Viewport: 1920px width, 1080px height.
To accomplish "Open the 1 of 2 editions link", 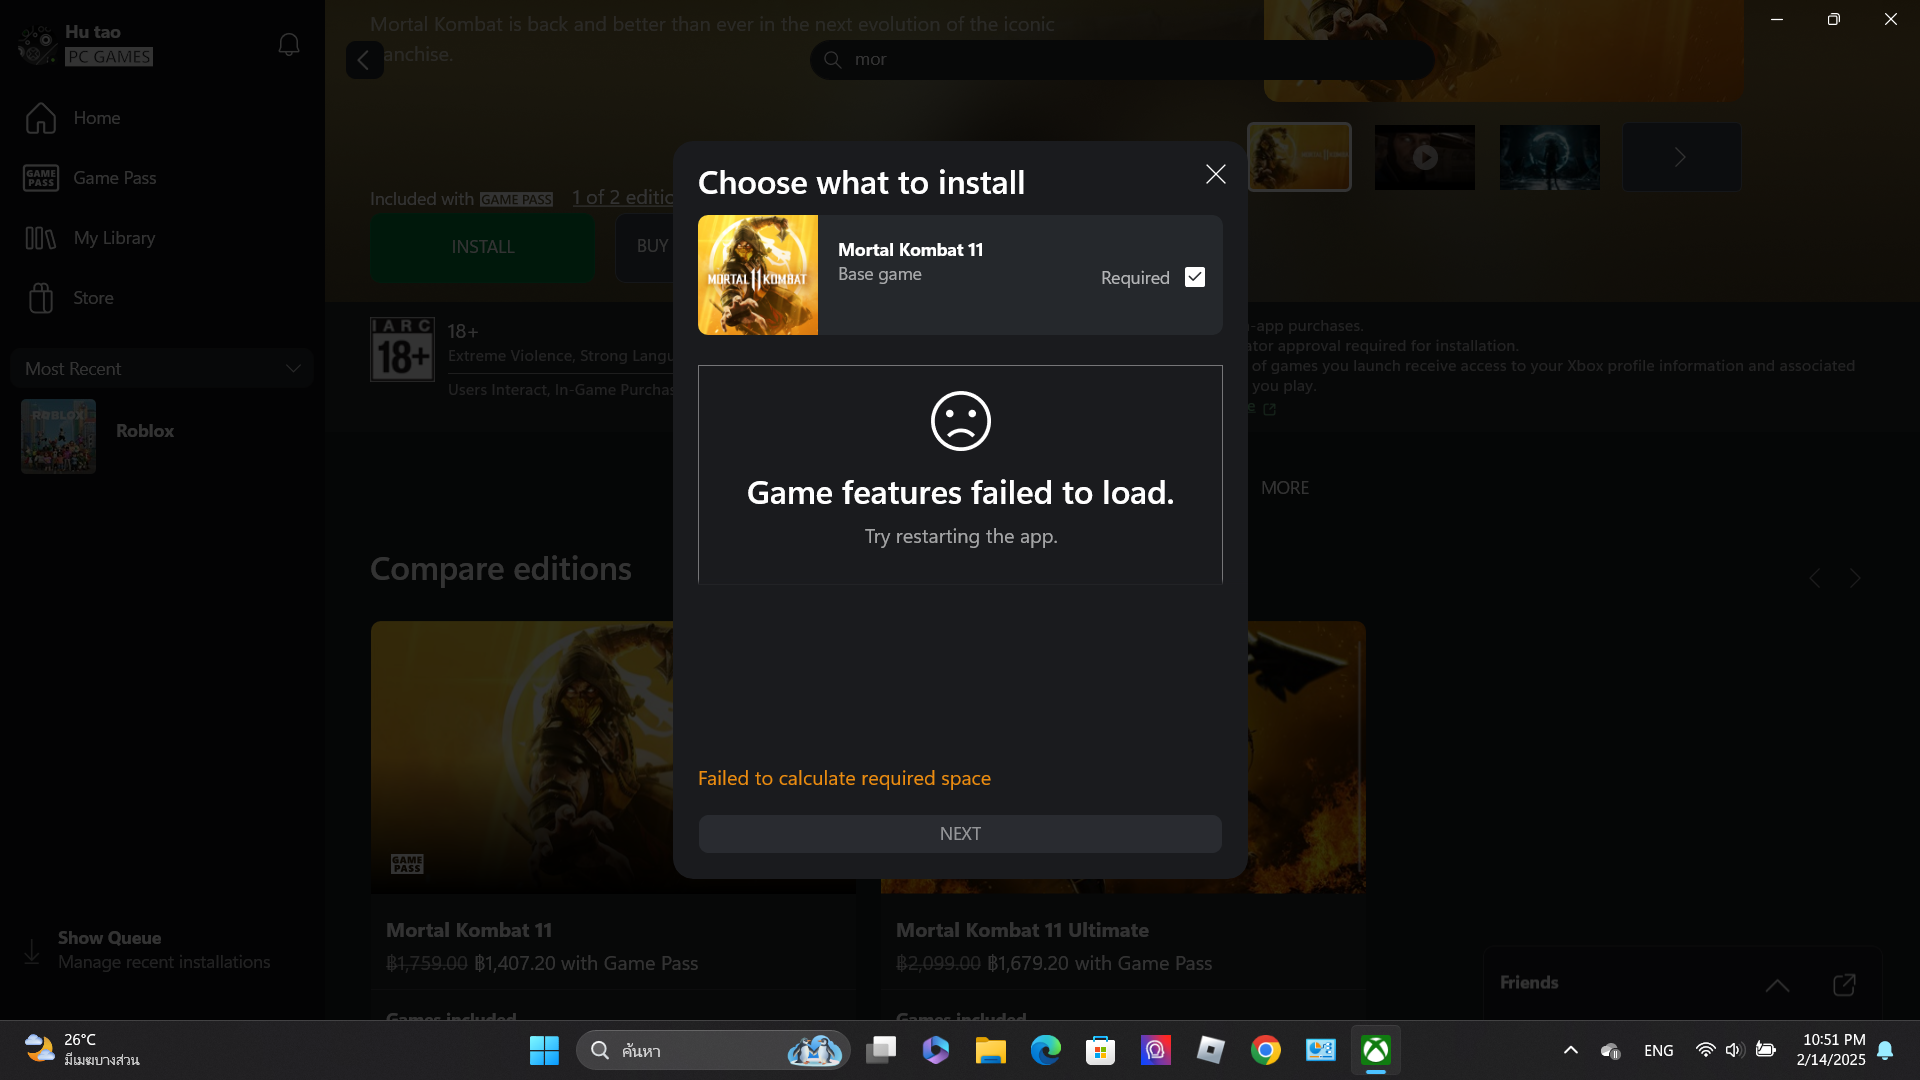I will [x=623, y=198].
